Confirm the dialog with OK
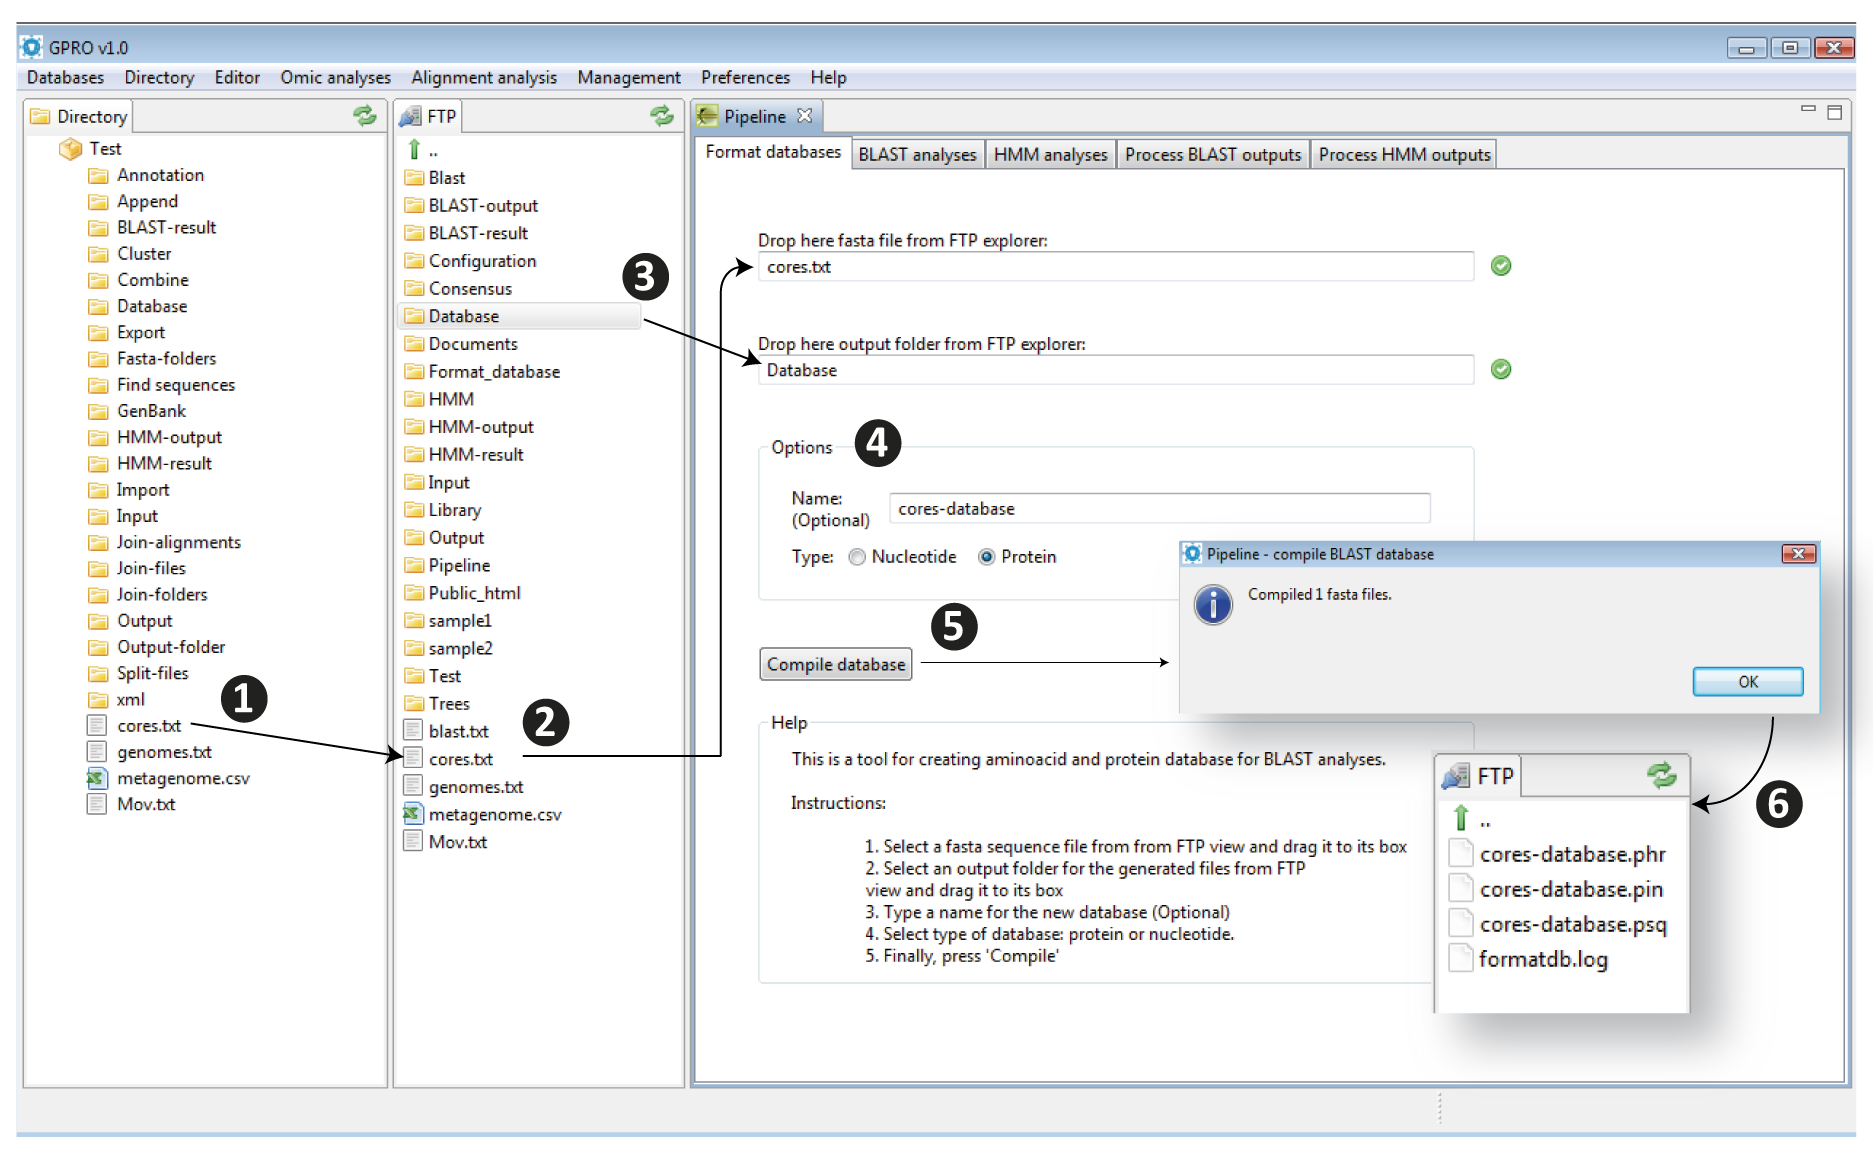The height and width of the screenshot is (1152, 1873). 1747,682
